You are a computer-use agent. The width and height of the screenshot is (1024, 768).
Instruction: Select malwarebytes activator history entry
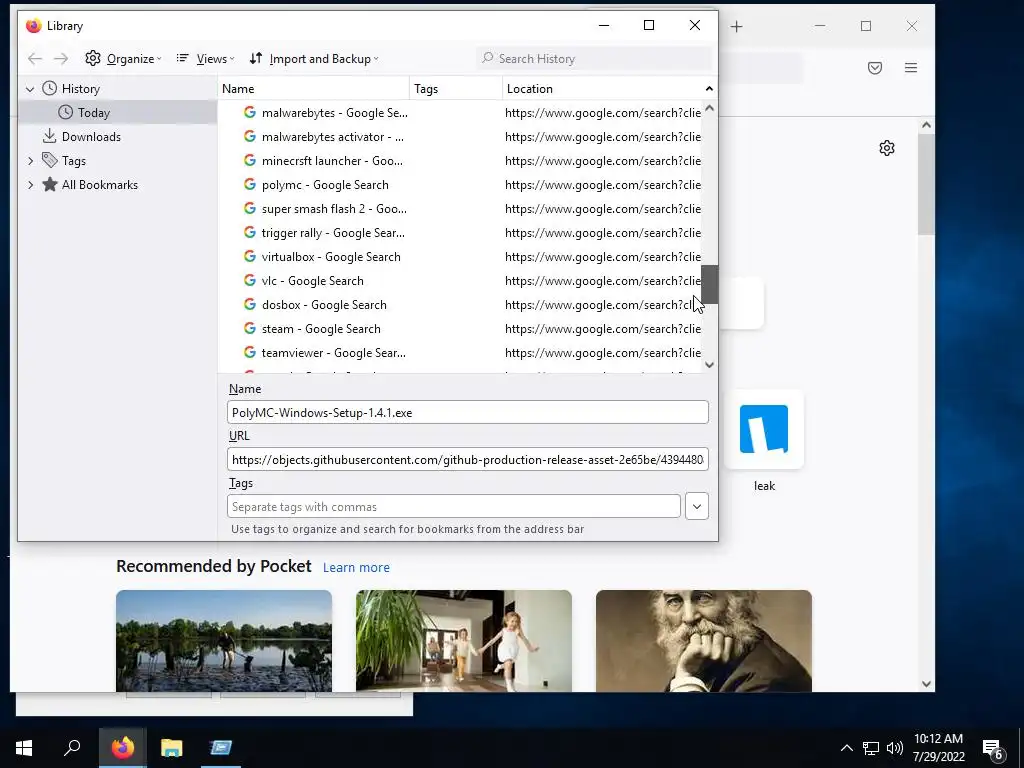pos(460,137)
